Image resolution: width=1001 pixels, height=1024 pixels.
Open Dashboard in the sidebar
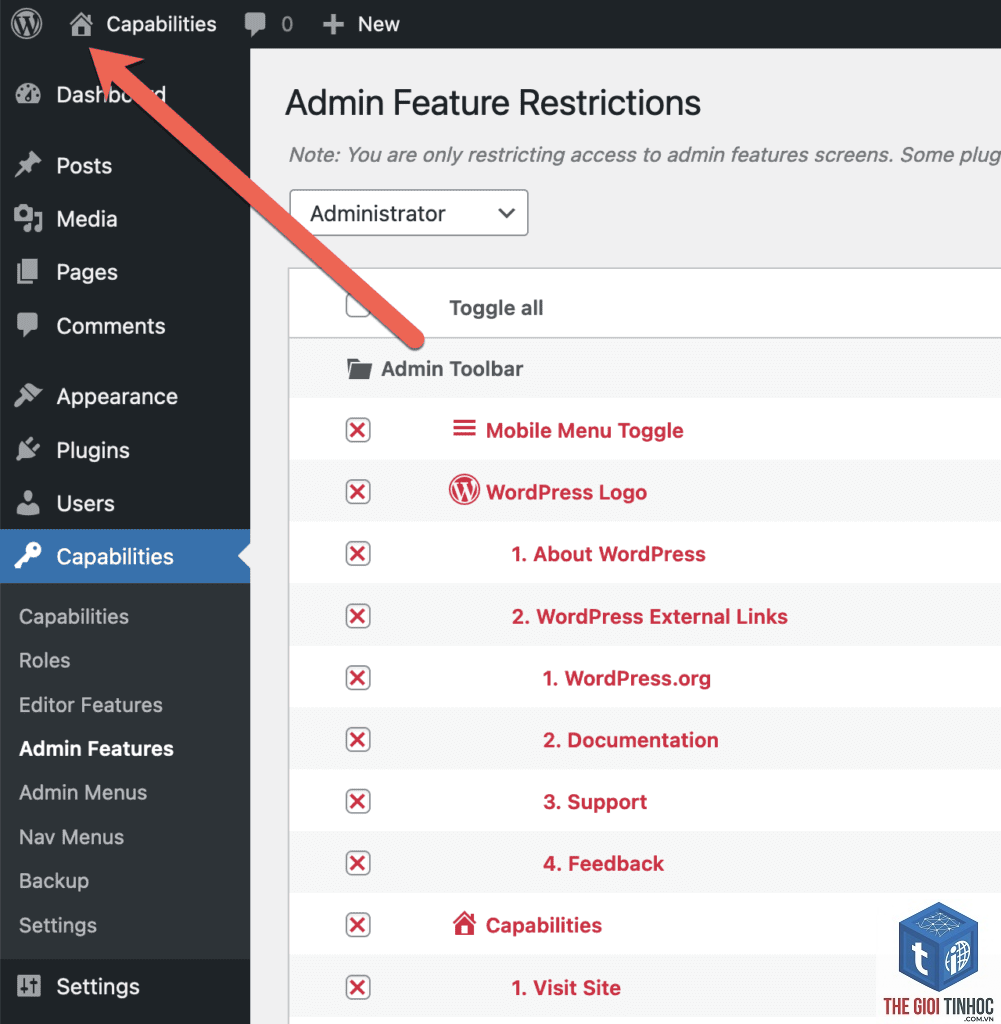pos(111,95)
